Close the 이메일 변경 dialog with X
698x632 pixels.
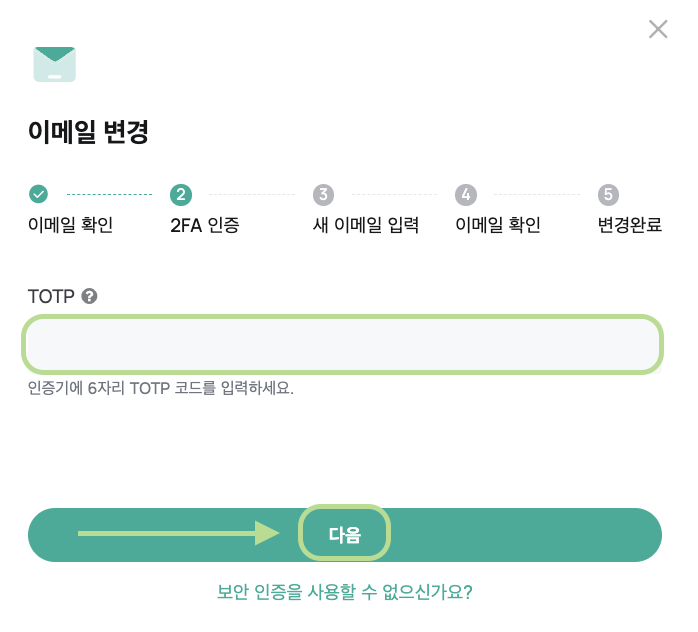point(658,29)
